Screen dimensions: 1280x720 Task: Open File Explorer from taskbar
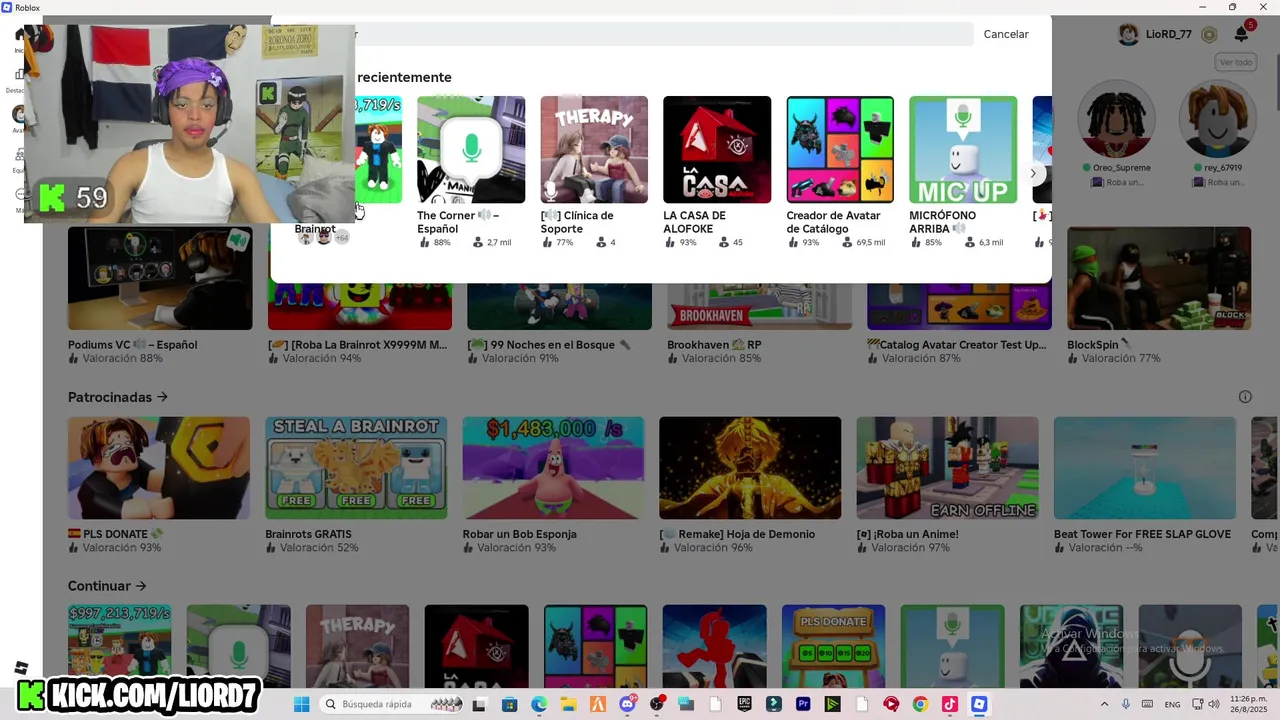point(568,704)
